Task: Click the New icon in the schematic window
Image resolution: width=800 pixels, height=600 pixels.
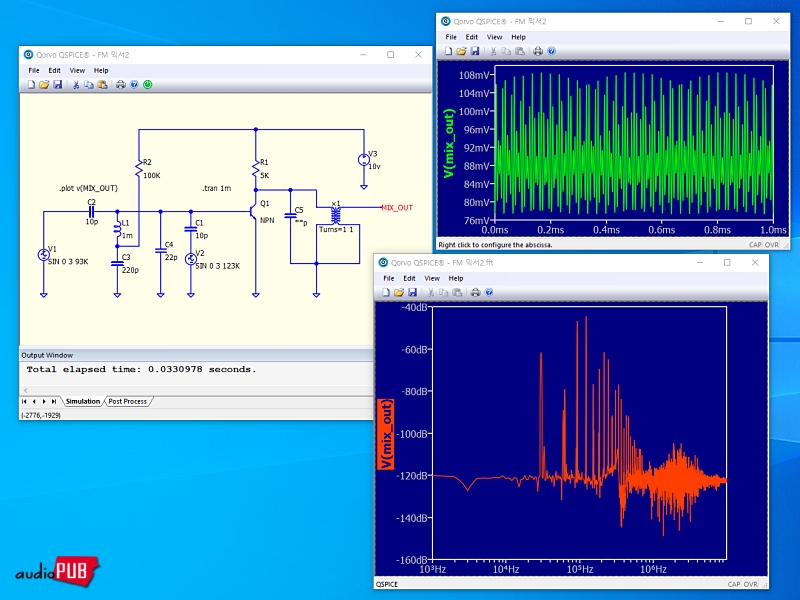Action: click(31, 85)
